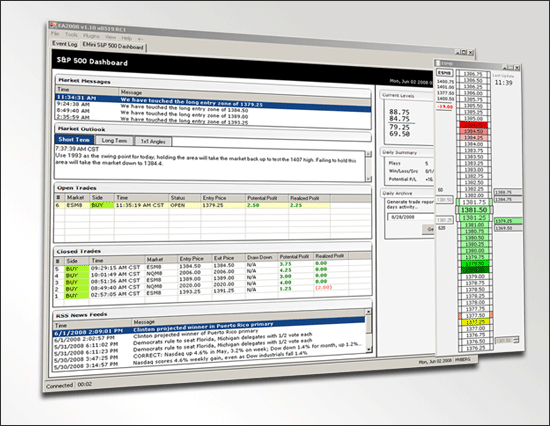The width and height of the screenshot is (550, 426).
Task: Open the Help menu
Action: 127,38
